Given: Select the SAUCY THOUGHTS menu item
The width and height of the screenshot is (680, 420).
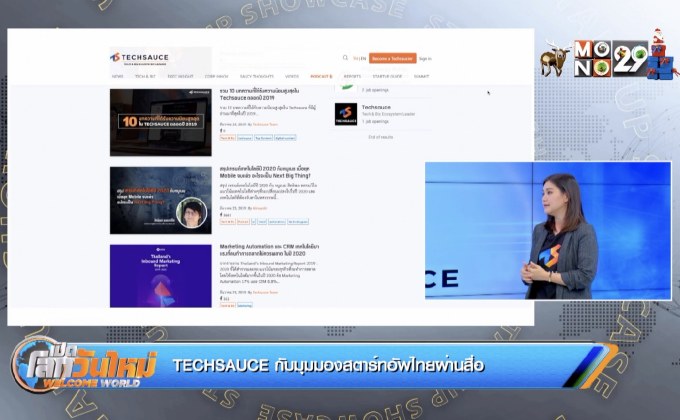Looking at the screenshot, I should click(x=257, y=76).
